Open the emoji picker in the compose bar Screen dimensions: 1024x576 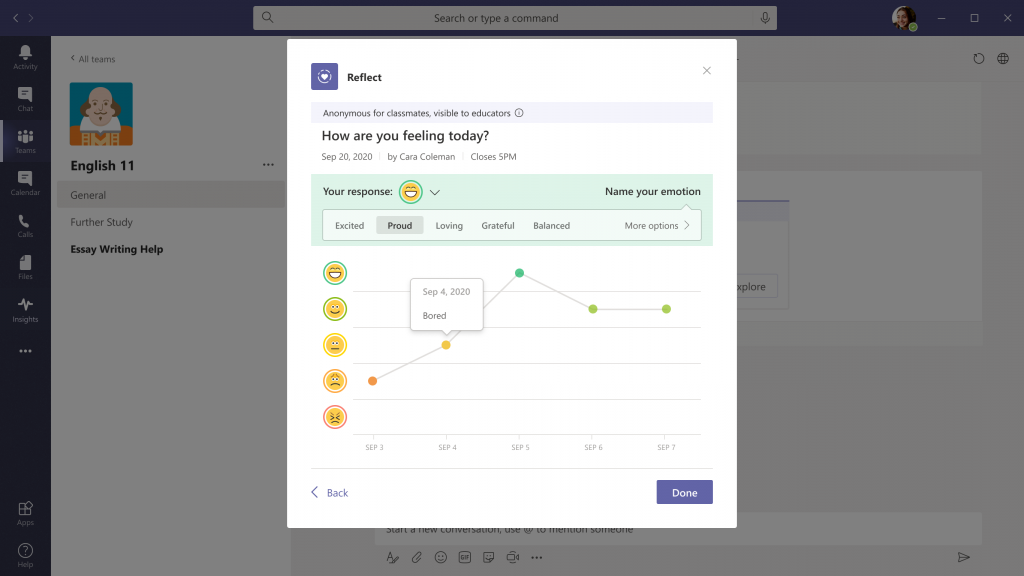pyautogui.click(x=440, y=557)
